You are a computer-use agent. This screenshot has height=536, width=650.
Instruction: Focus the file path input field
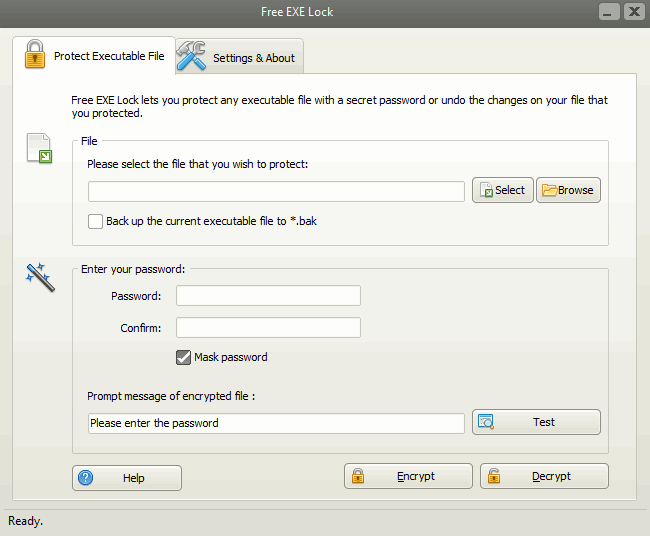[x=276, y=191]
